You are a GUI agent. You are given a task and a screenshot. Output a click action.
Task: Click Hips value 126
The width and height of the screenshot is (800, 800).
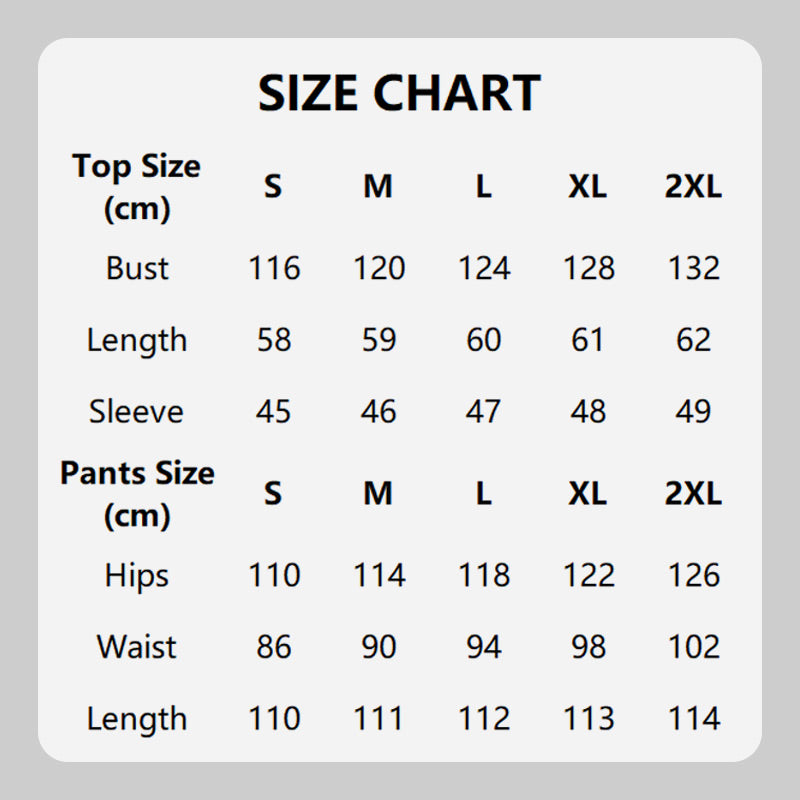pos(693,575)
